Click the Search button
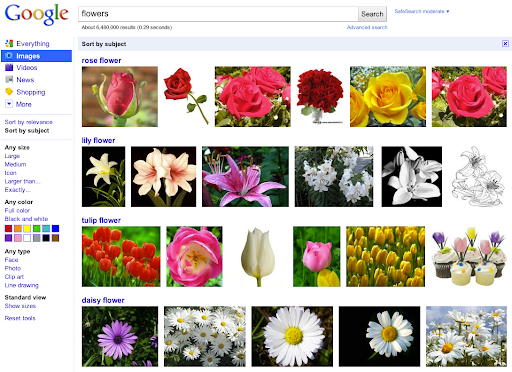Image resolution: width=512 pixels, height=372 pixels. pos(372,14)
